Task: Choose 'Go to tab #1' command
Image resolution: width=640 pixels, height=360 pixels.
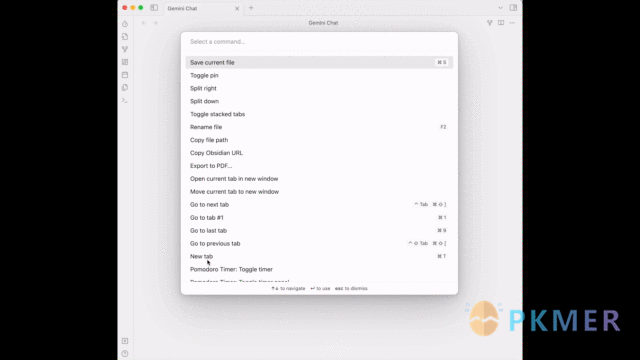Action: [319, 218]
